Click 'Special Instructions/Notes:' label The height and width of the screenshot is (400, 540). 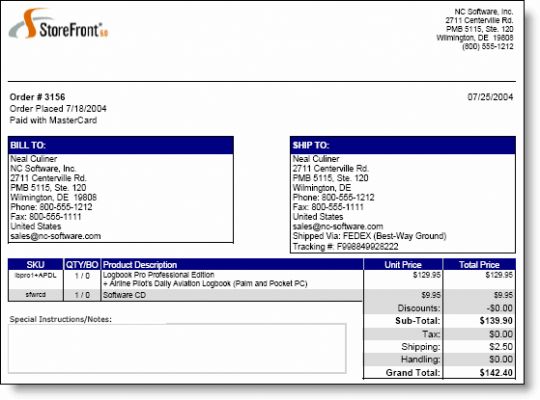(61, 319)
